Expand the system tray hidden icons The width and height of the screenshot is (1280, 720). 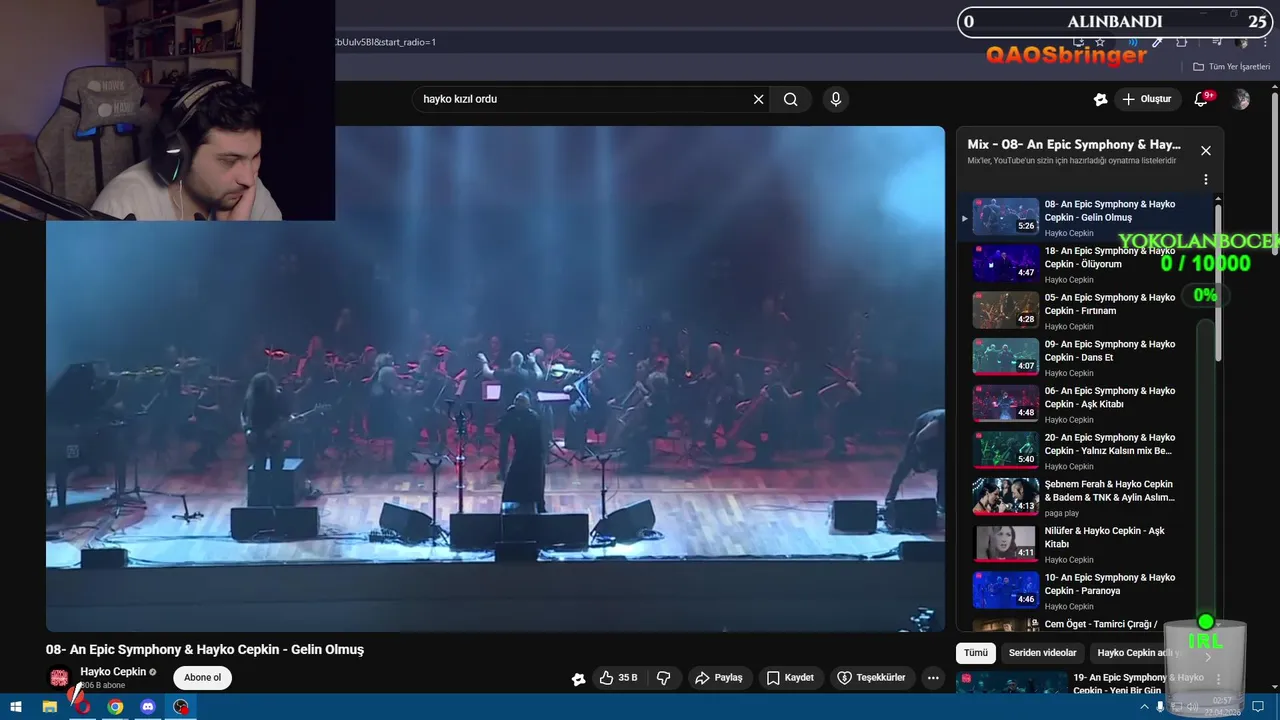click(x=1145, y=707)
